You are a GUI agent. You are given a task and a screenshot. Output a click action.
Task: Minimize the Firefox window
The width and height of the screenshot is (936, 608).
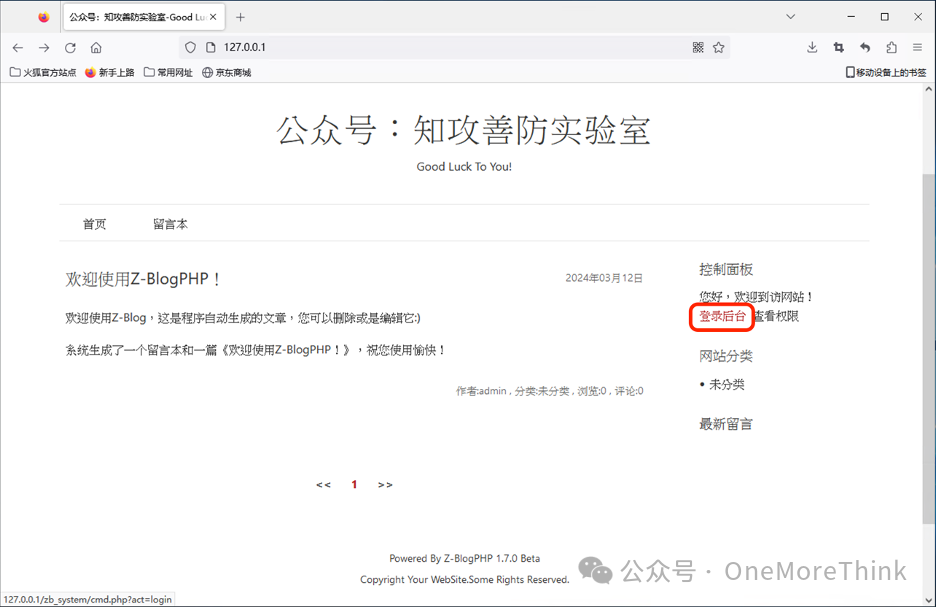click(851, 17)
